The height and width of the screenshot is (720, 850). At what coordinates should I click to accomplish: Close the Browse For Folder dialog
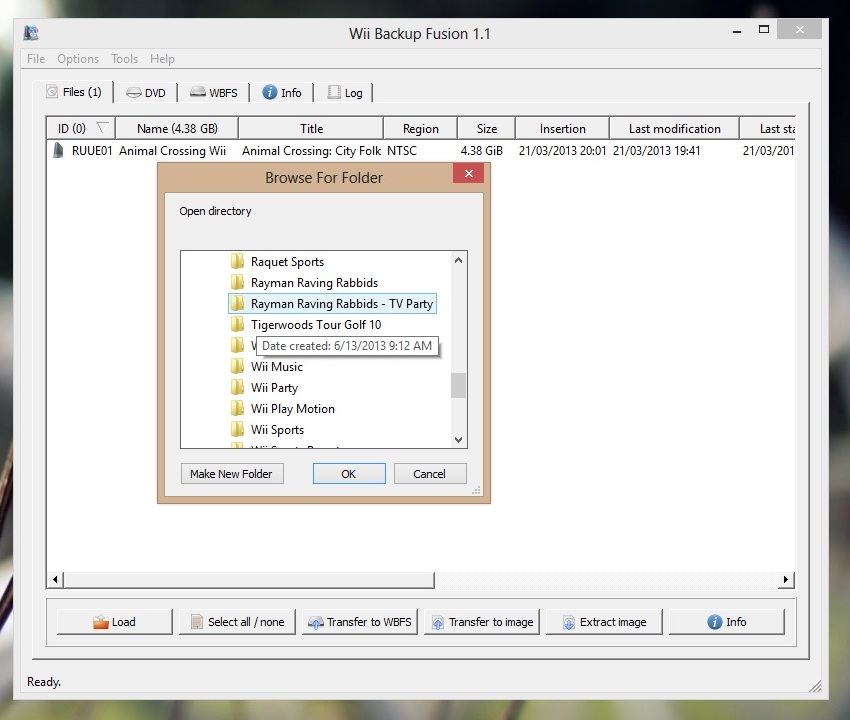[x=468, y=173]
